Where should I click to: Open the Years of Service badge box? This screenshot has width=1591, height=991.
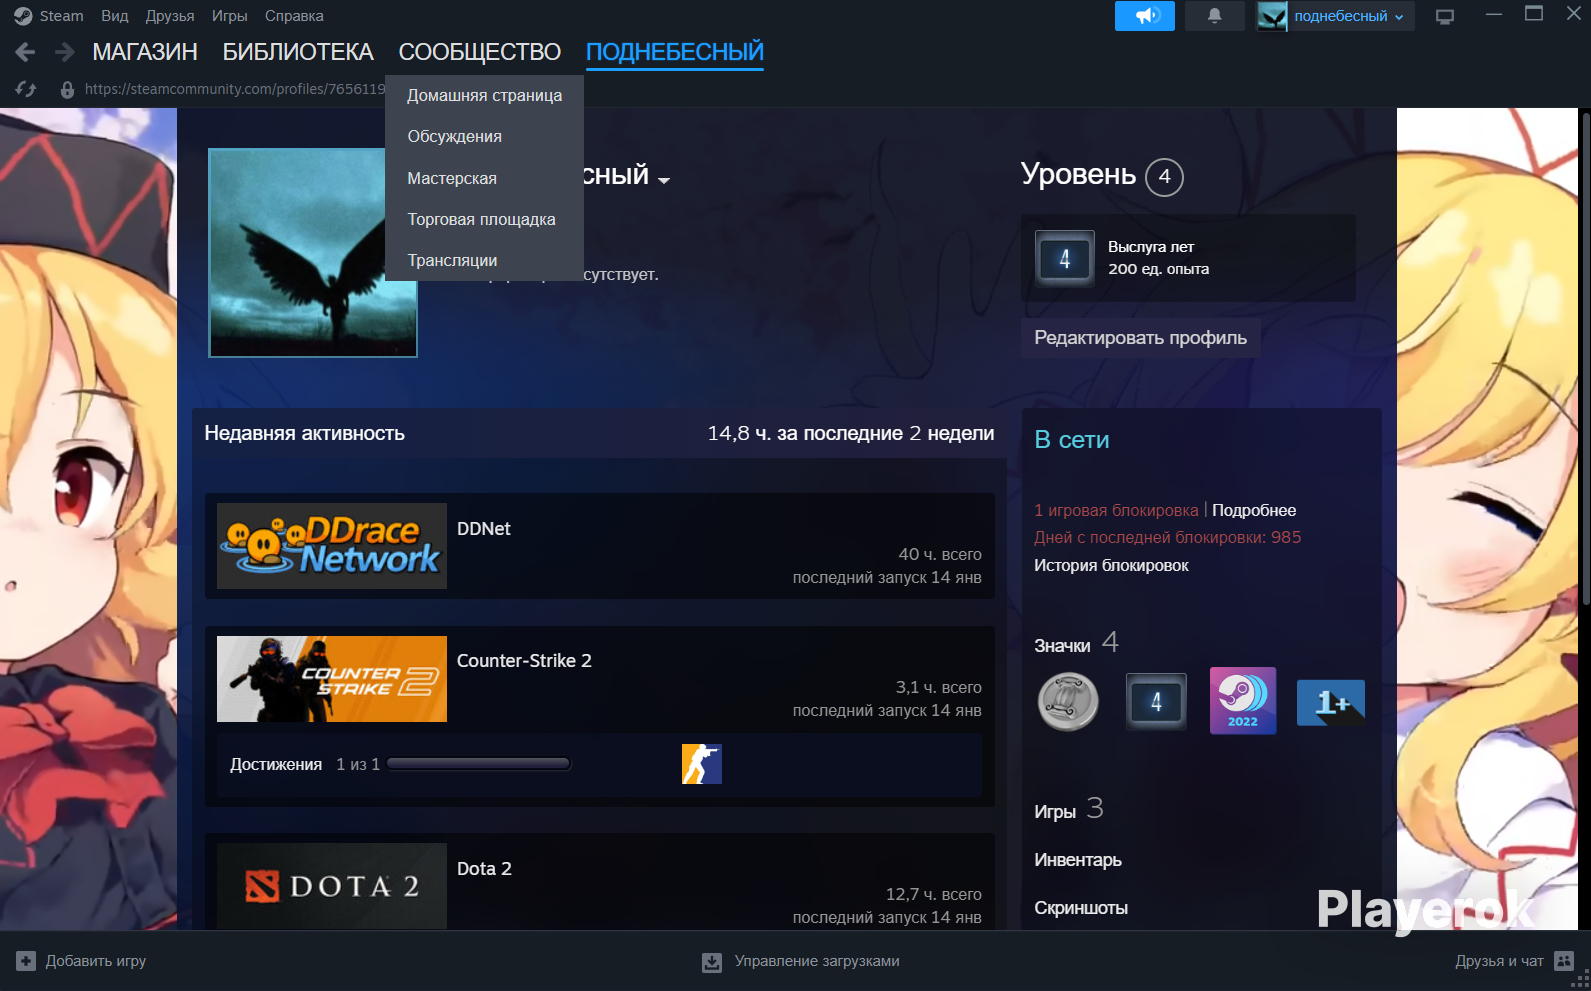tap(1188, 258)
